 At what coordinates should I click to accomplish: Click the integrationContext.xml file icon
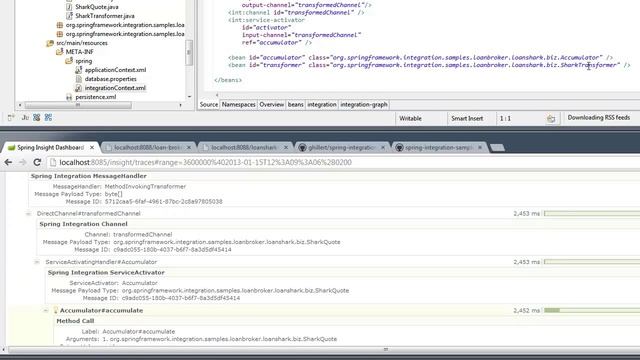78,88
